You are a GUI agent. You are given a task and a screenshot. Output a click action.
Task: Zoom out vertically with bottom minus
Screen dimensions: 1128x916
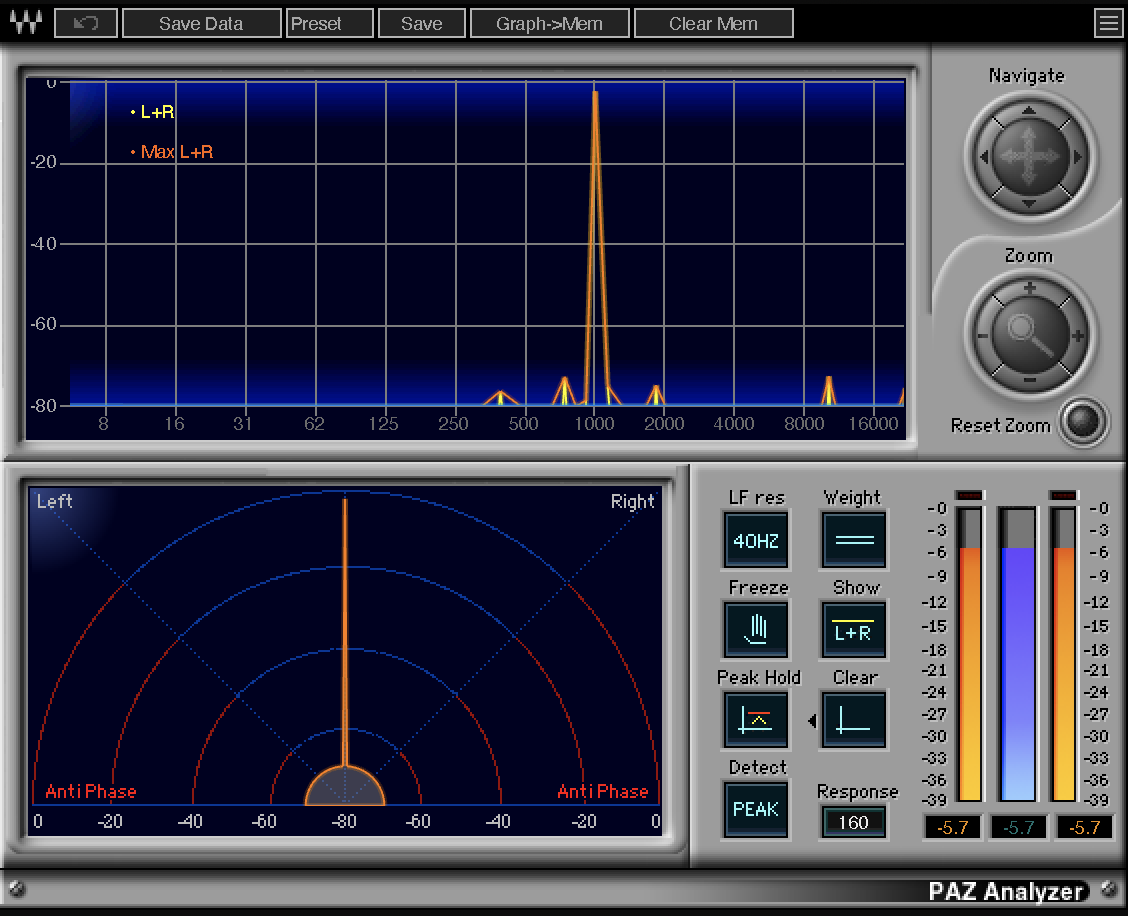[x=1029, y=380]
